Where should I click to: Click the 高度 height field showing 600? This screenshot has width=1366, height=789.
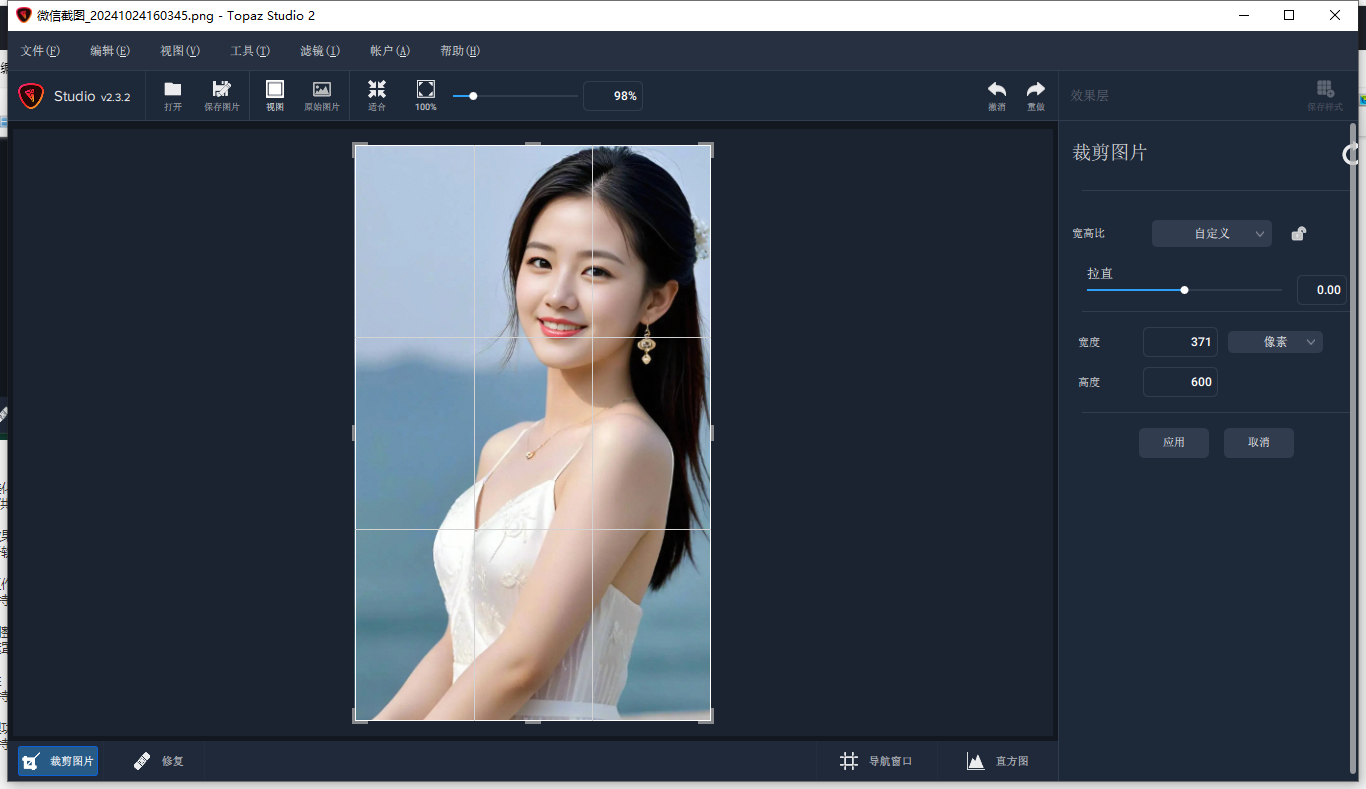(x=1180, y=382)
